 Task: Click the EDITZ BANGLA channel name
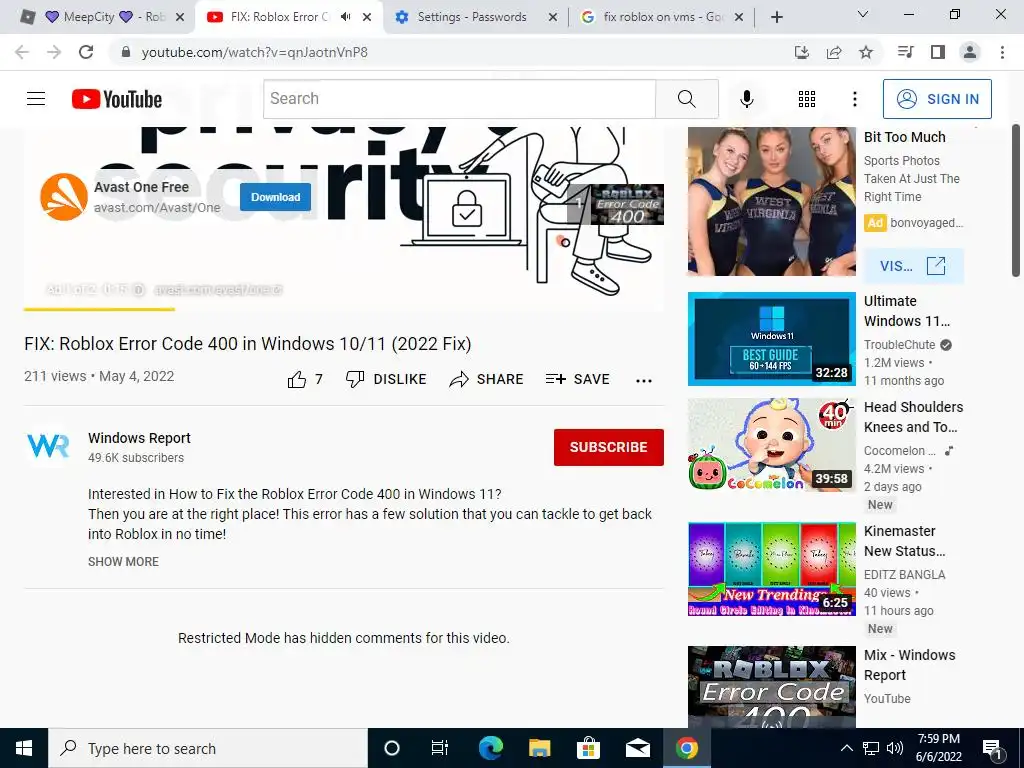point(904,575)
